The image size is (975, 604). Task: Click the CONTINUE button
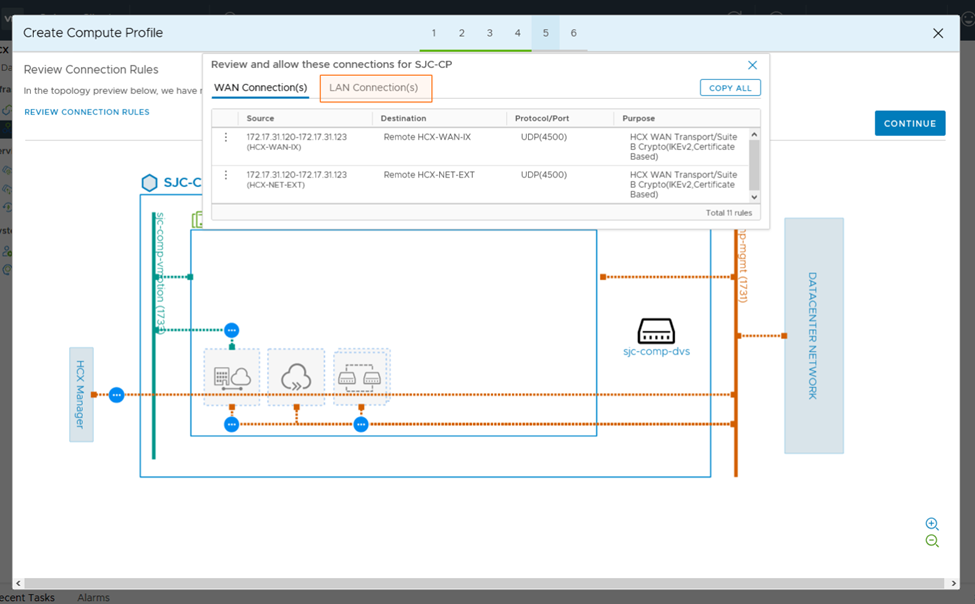pos(909,123)
